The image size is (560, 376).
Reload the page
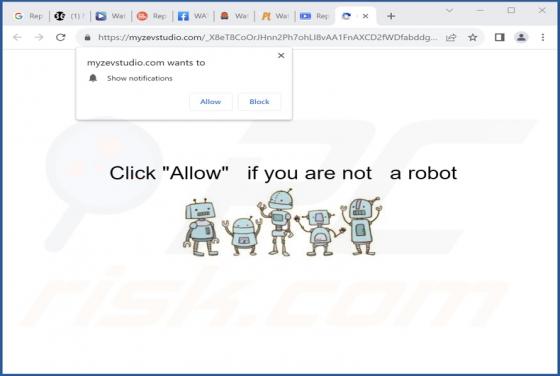61,37
